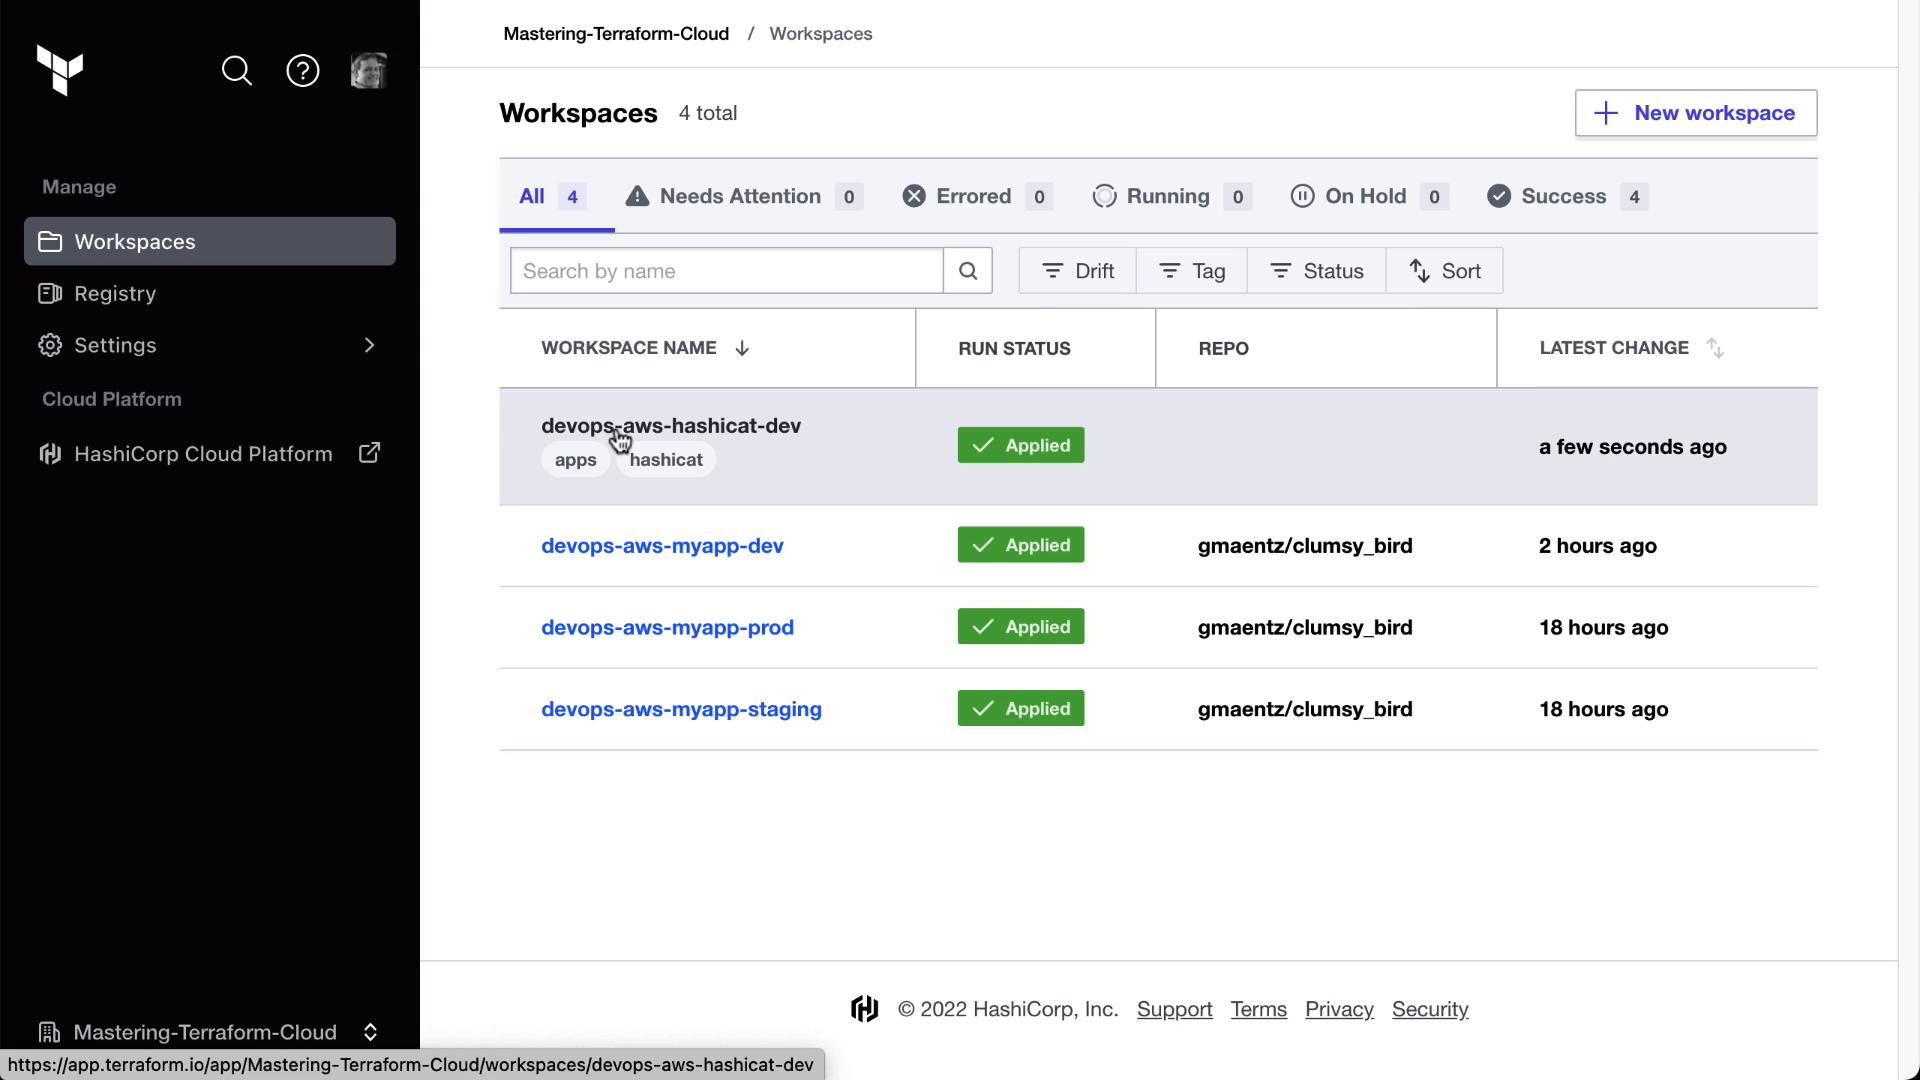Click the apps tag chip
Screen dimensions: 1920x1080
point(576,460)
